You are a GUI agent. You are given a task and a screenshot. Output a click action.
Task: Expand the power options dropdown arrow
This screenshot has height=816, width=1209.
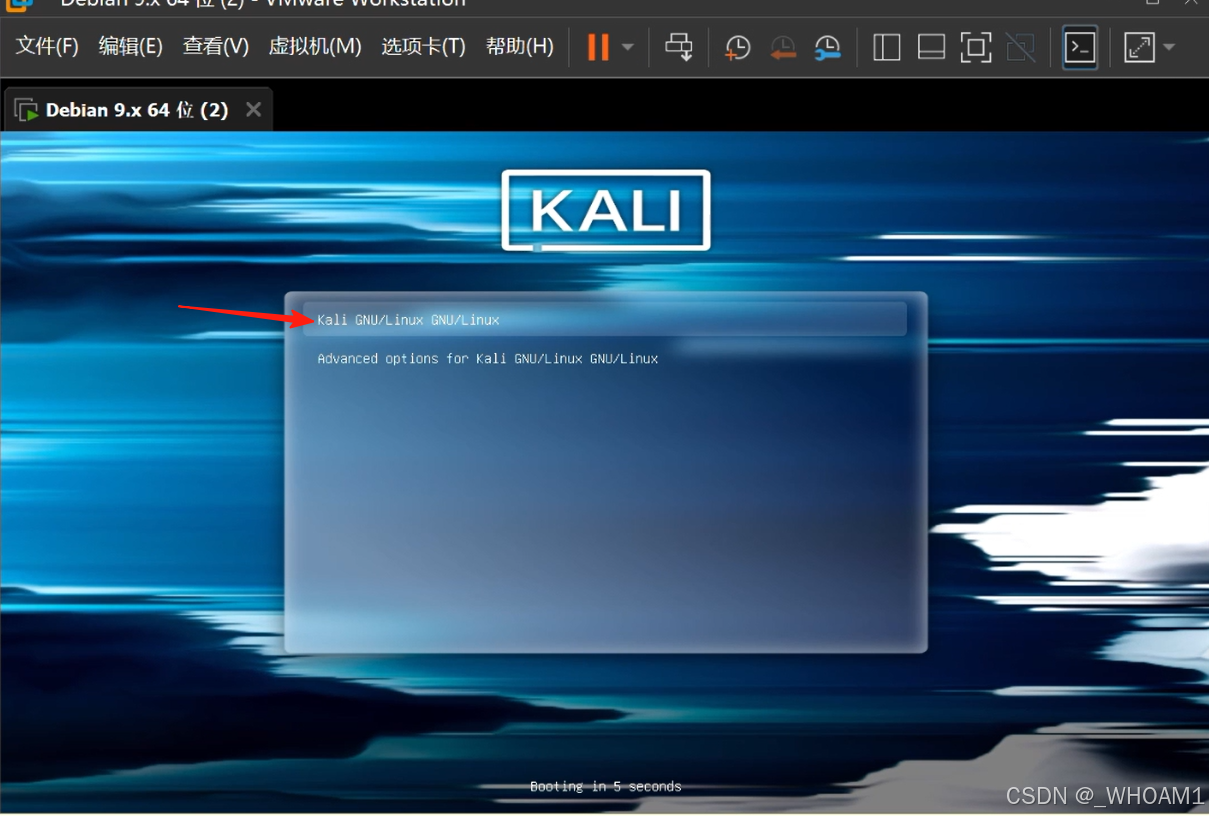point(628,47)
